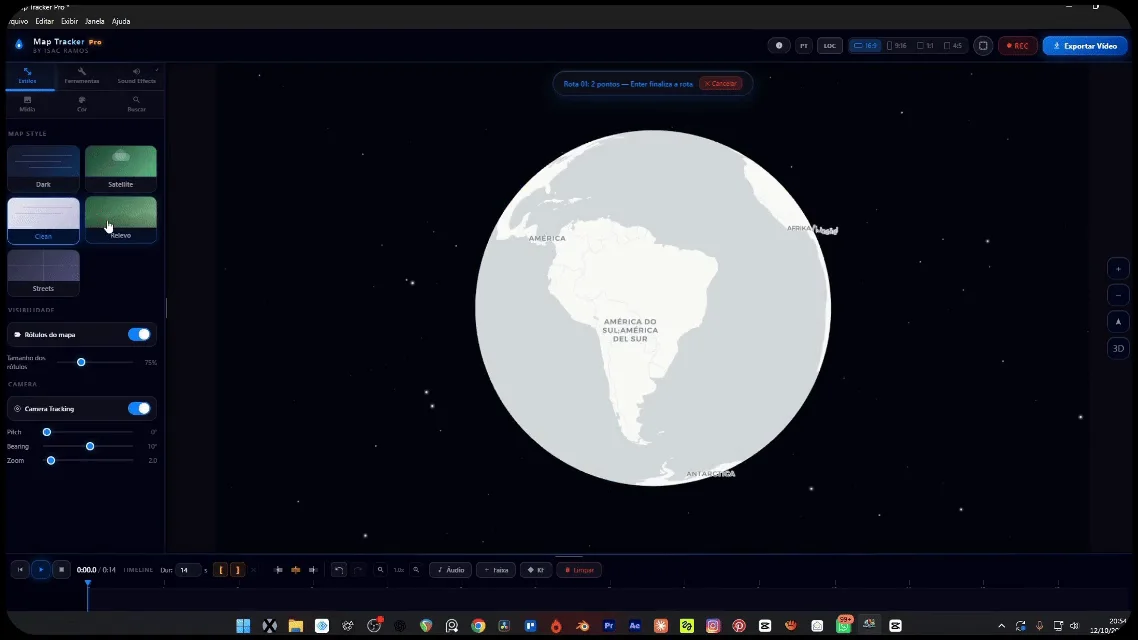Open Premiere Pro from taskbar
This screenshot has width=1138, height=640.
pos(609,625)
